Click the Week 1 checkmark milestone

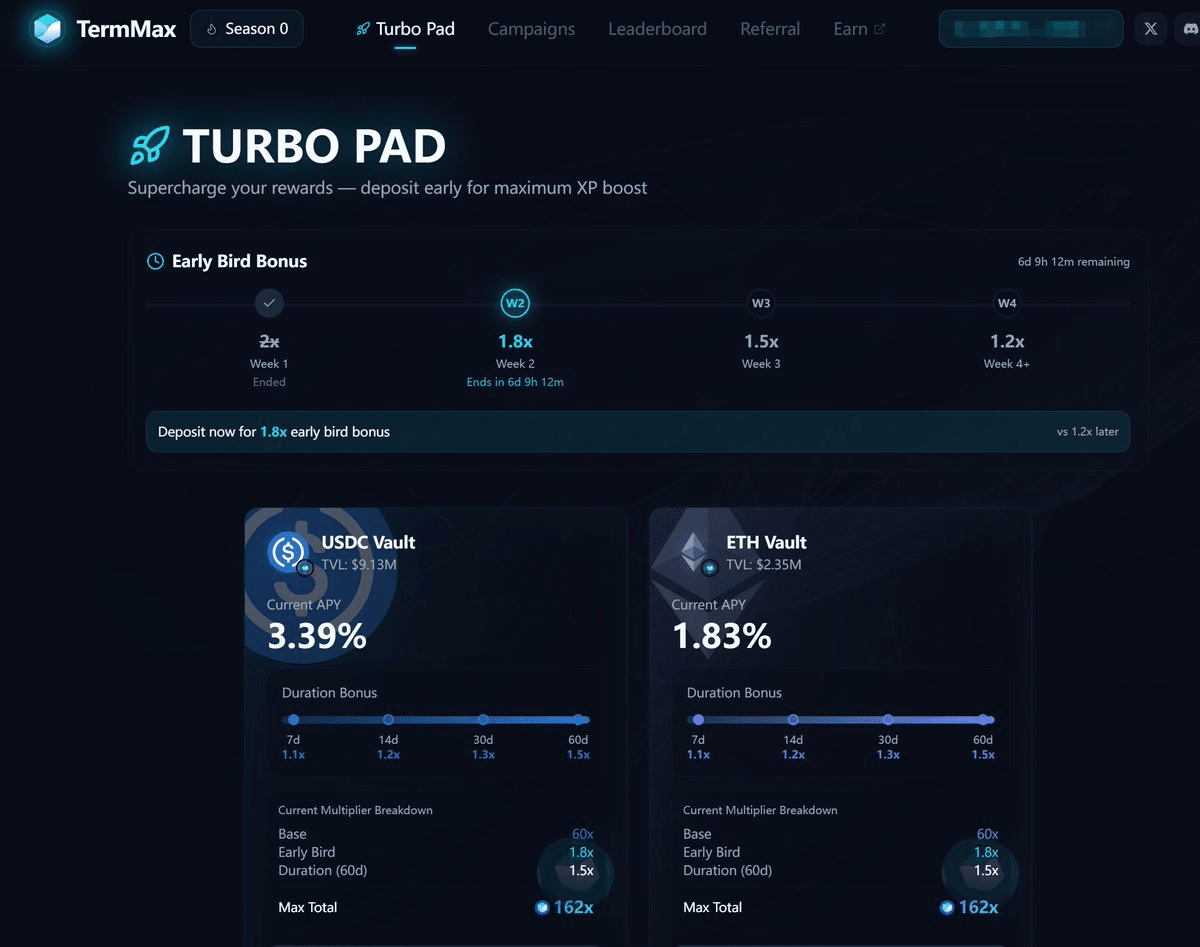(269, 303)
